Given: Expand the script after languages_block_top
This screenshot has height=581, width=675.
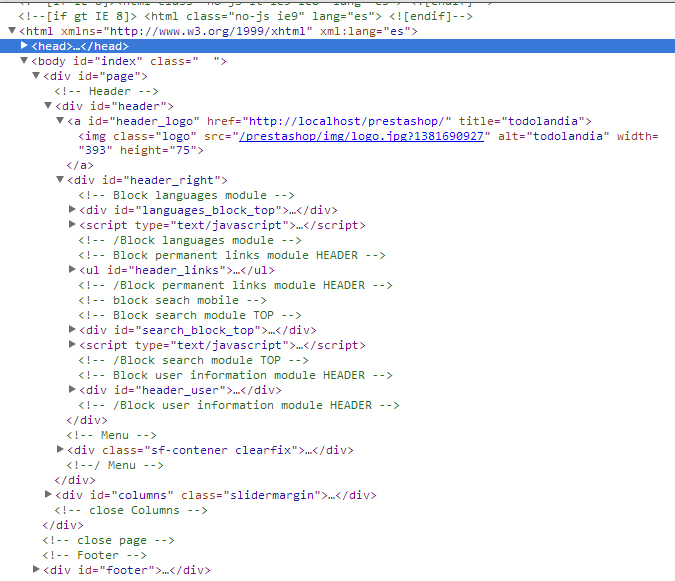Looking at the screenshot, I should click(x=72, y=225).
